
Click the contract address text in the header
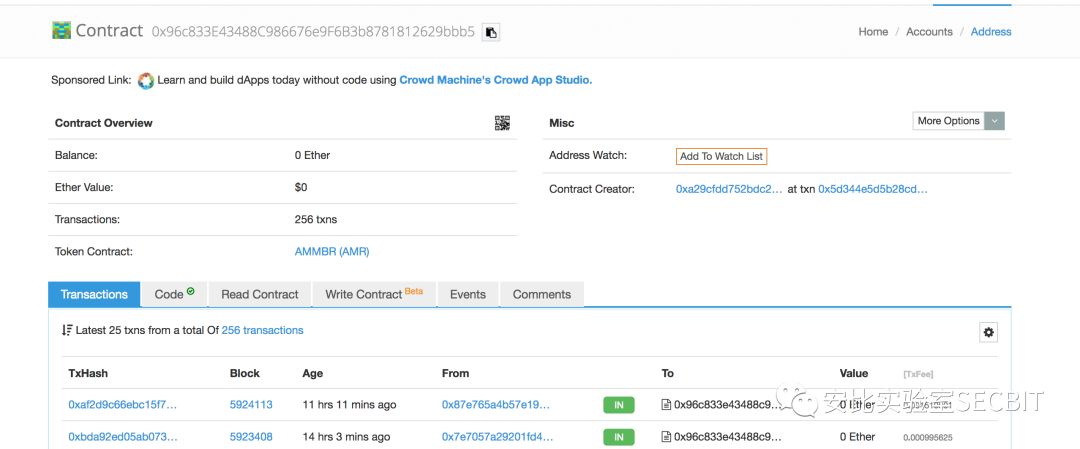click(x=313, y=32)
